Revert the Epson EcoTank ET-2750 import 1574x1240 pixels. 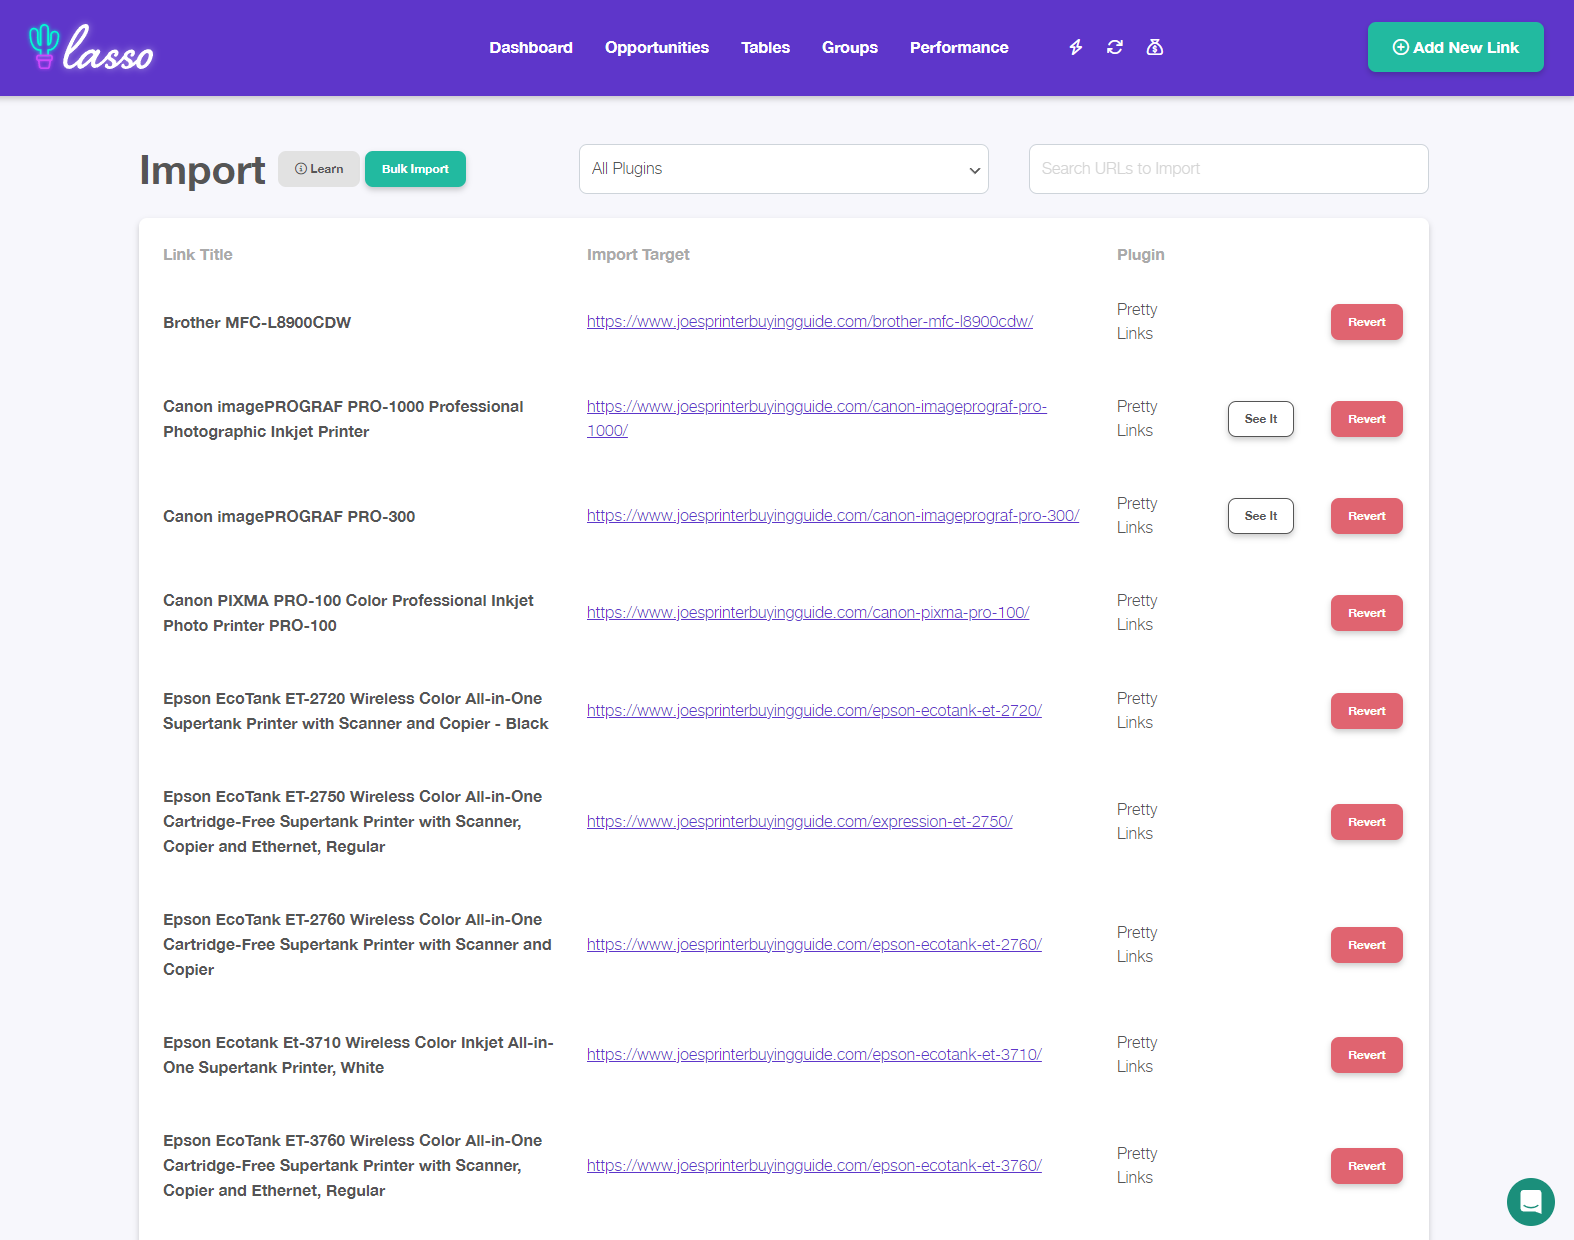[x=1366, y=822]
